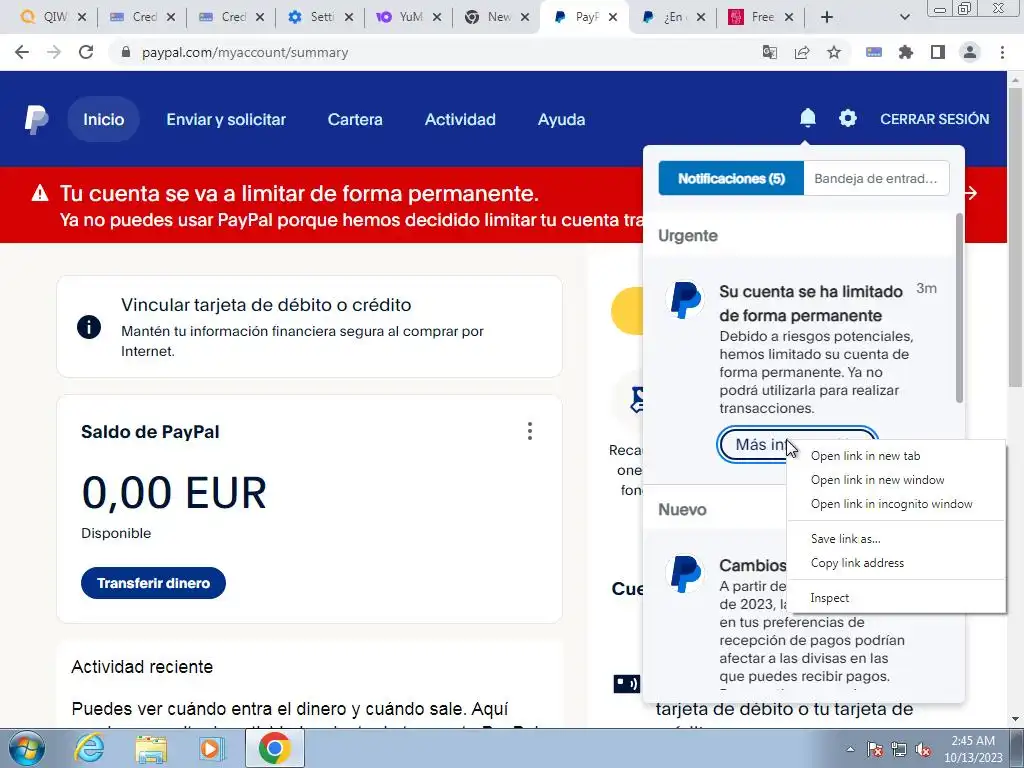
Task: Click the lock icon in address bar
Action: [x=126, y=52]
